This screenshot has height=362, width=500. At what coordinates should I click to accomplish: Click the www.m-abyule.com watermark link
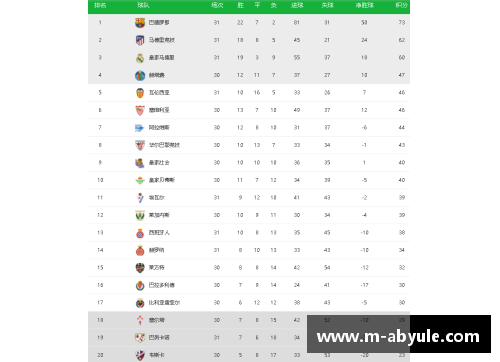398,337
